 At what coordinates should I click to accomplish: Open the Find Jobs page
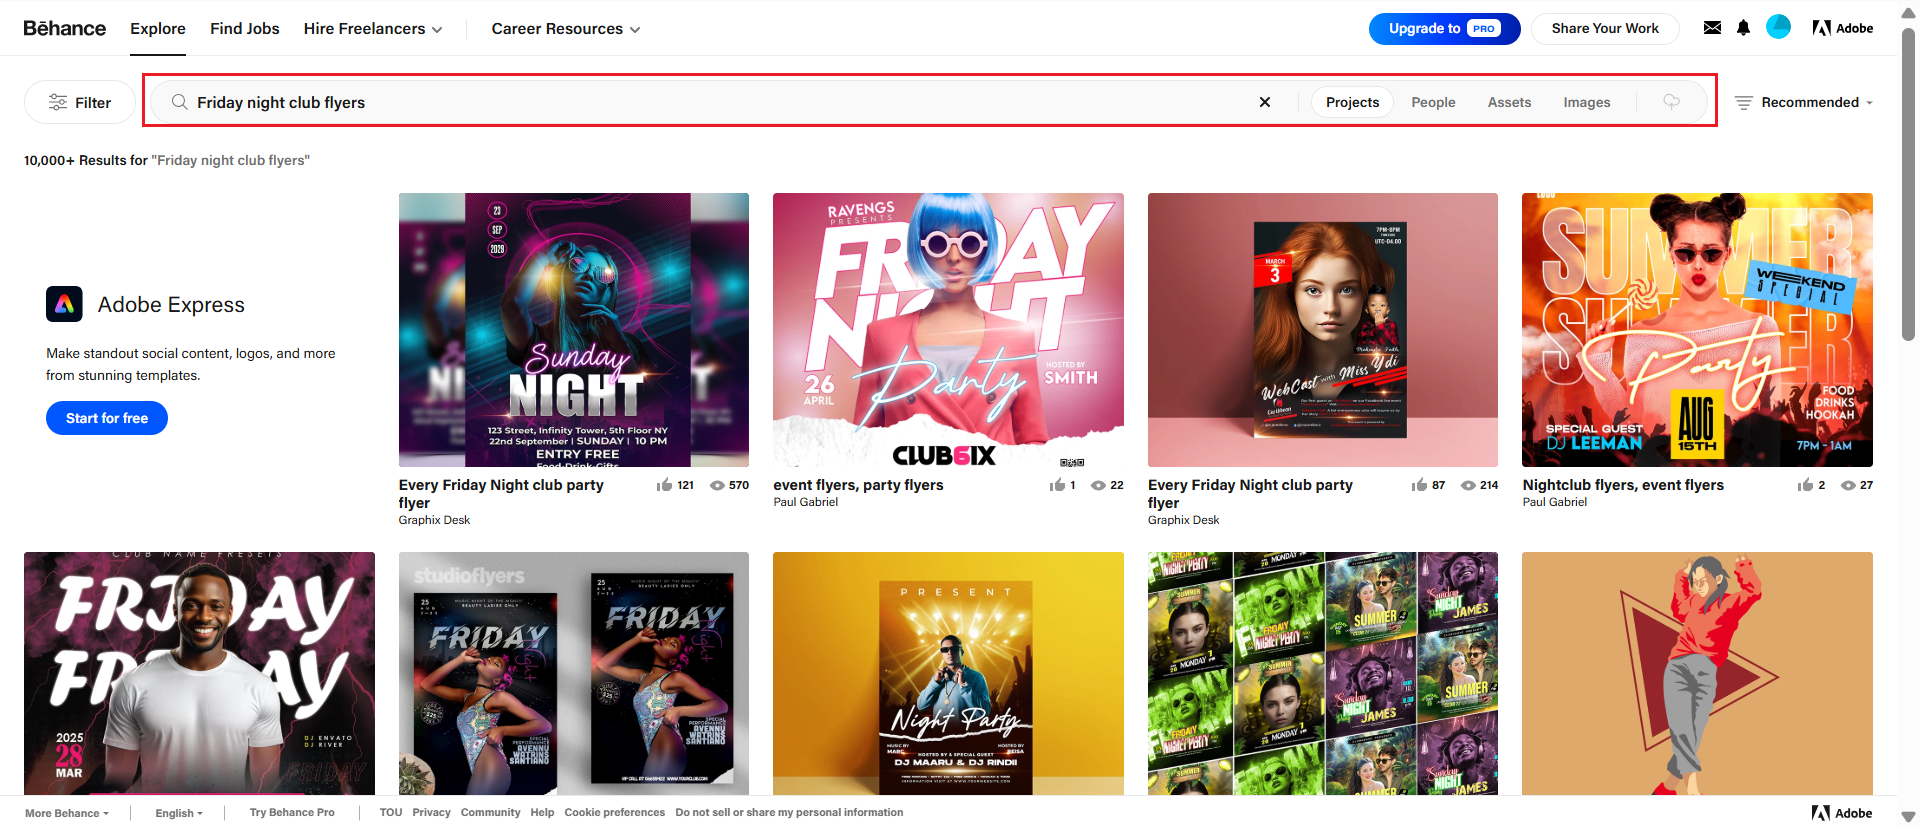[x=245, y=29]
